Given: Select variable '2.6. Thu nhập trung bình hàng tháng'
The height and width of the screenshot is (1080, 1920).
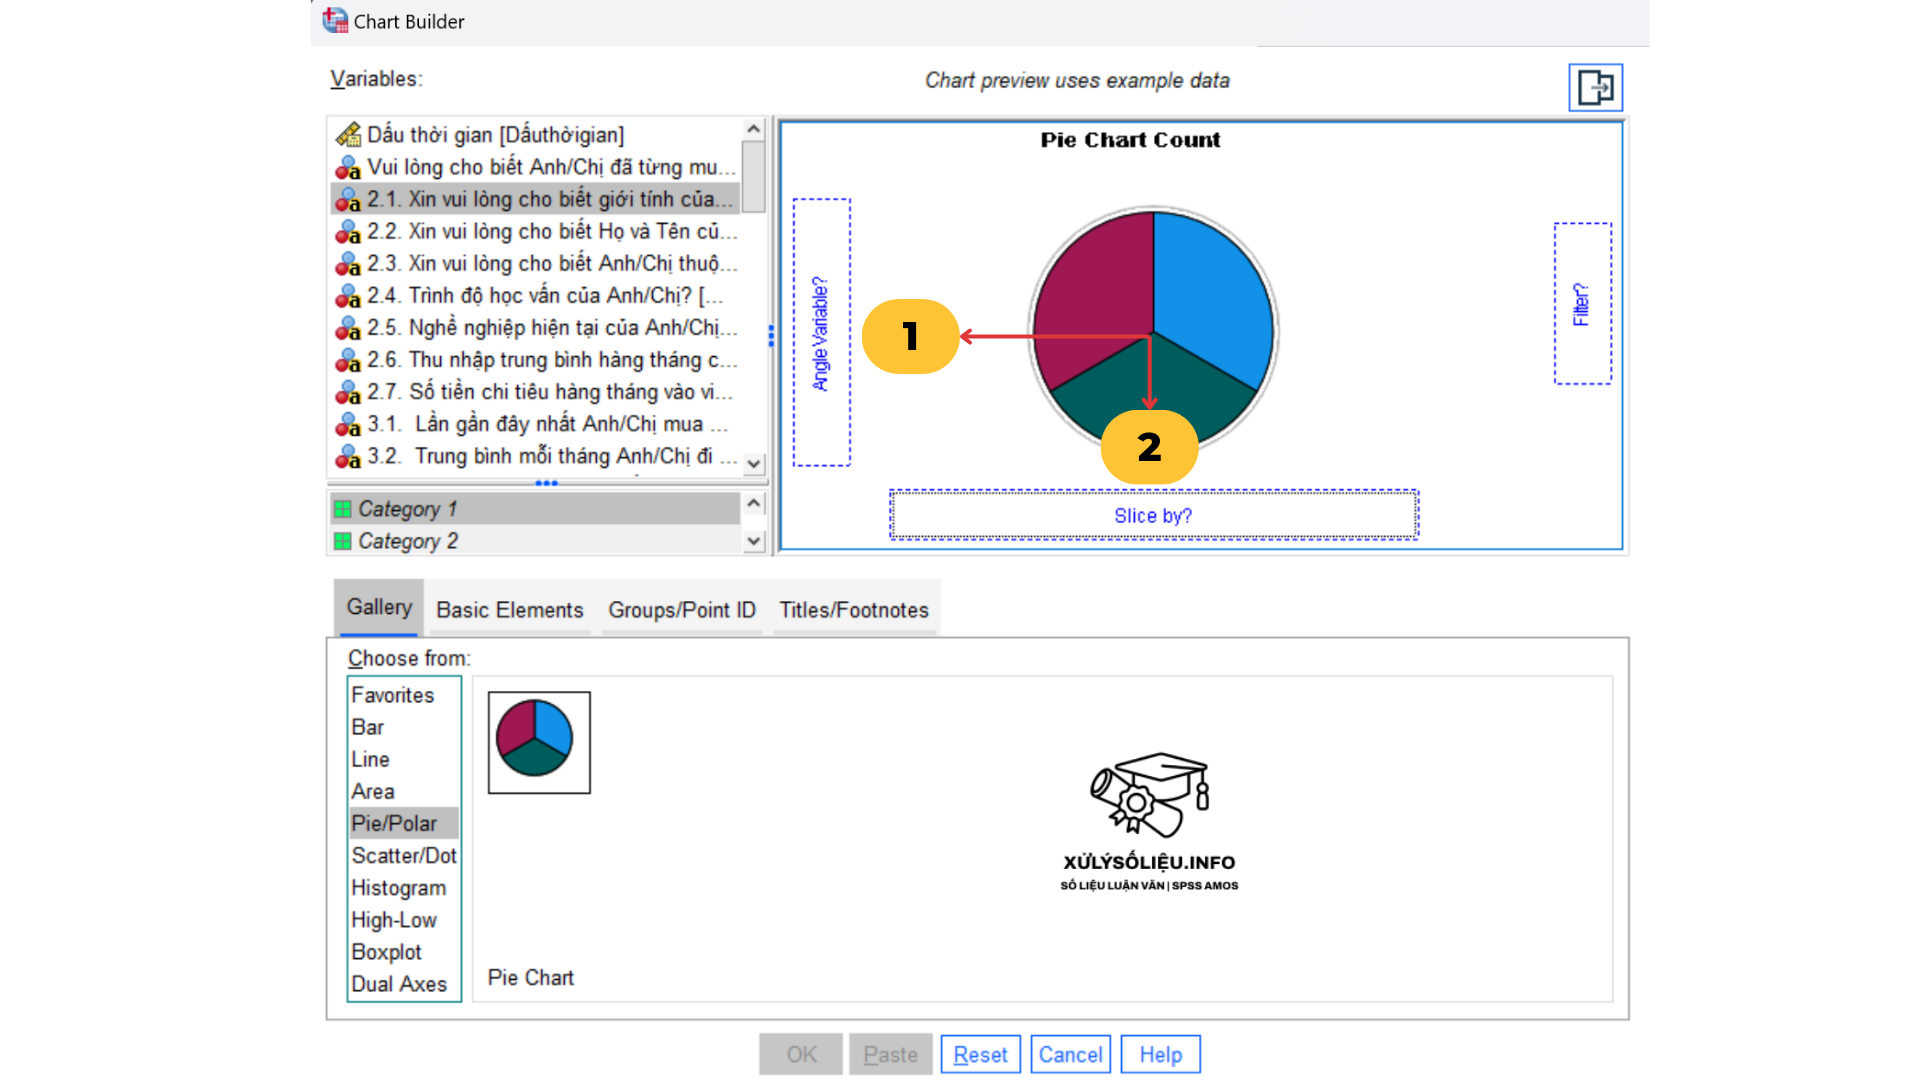Looking at the screenshot, I should (x=536, y=359).
